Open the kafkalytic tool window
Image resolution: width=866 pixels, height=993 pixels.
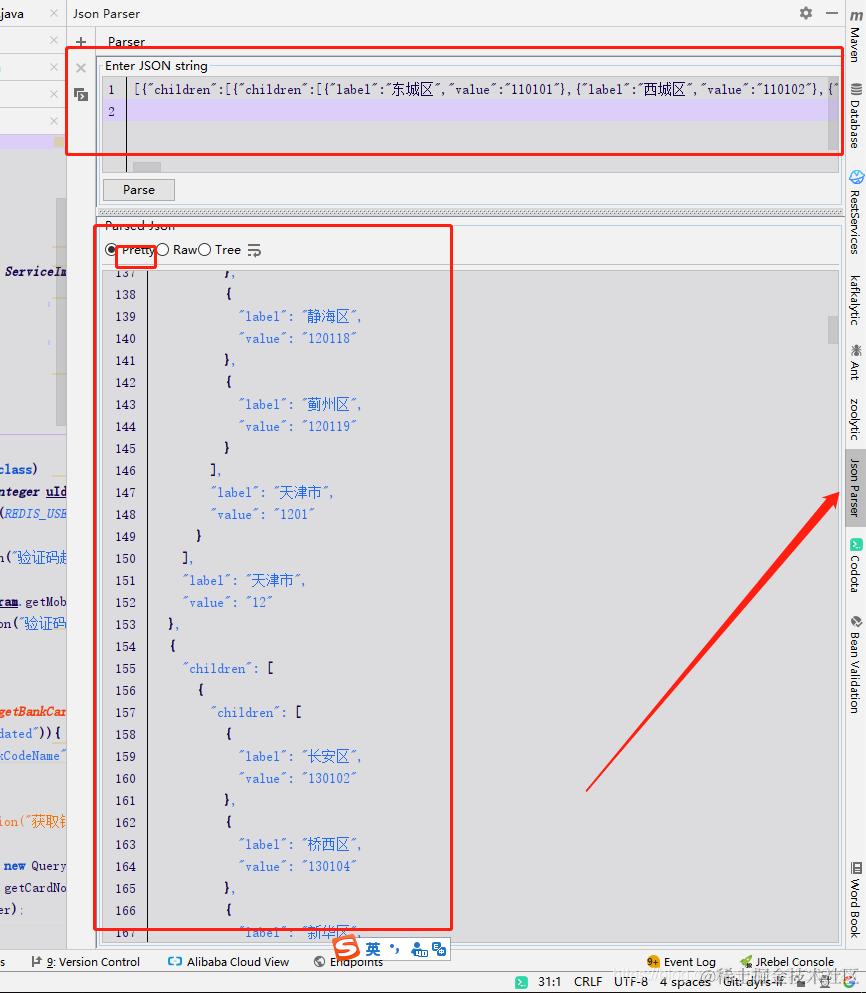click(856, 300)
